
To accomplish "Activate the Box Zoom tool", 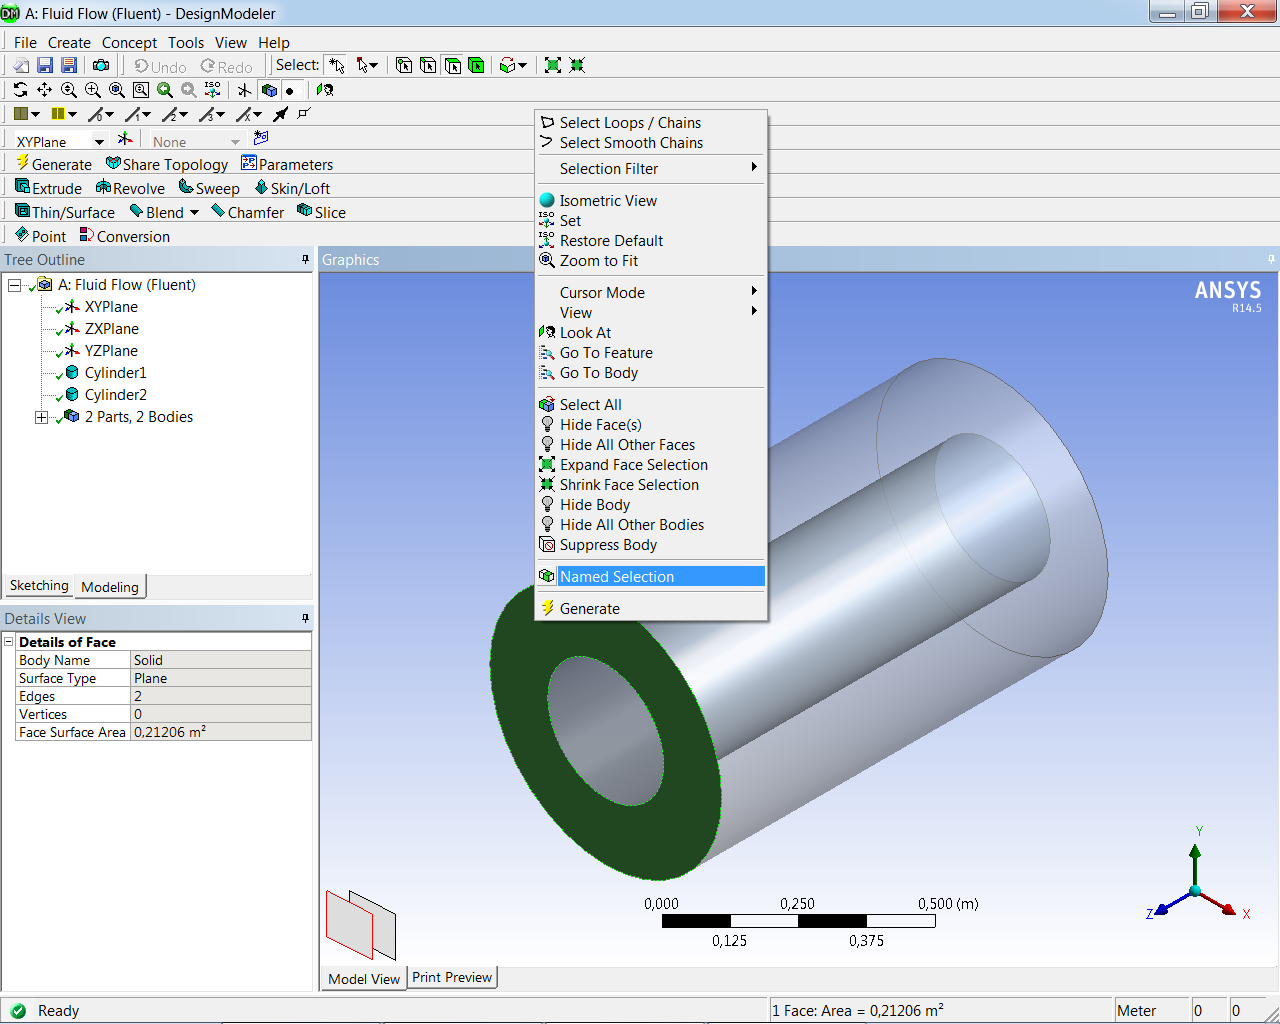I will click(92, 90).
